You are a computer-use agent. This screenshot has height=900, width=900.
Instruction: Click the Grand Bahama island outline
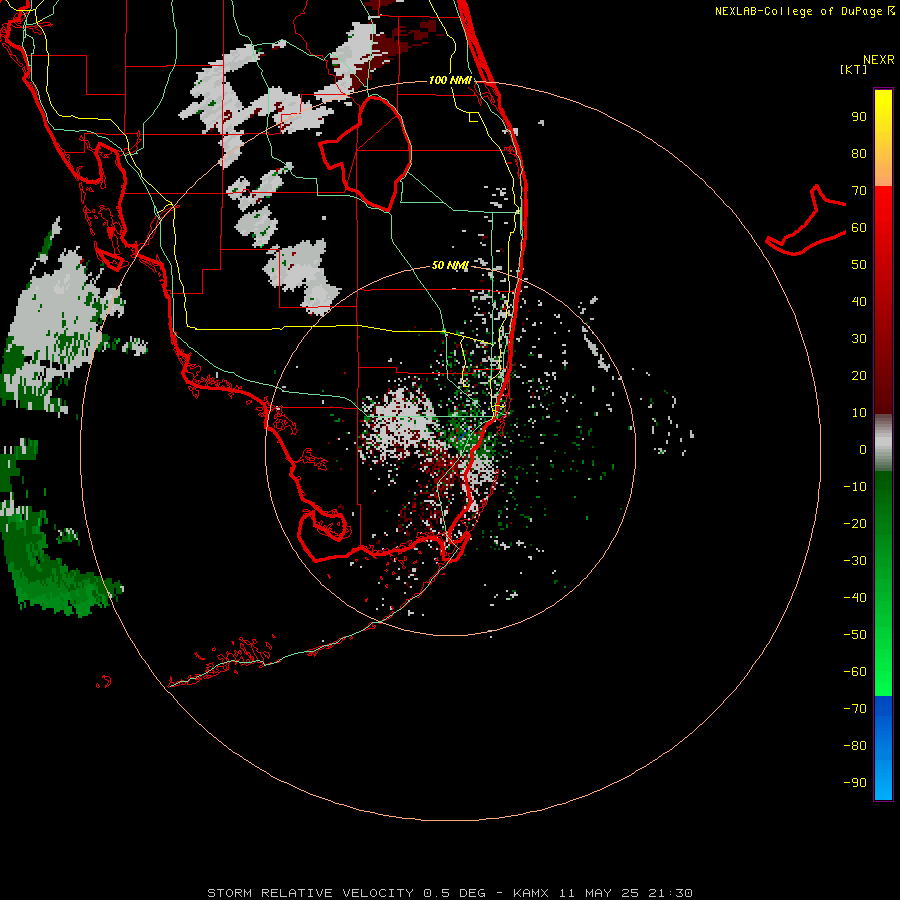(x=806, y=220)
